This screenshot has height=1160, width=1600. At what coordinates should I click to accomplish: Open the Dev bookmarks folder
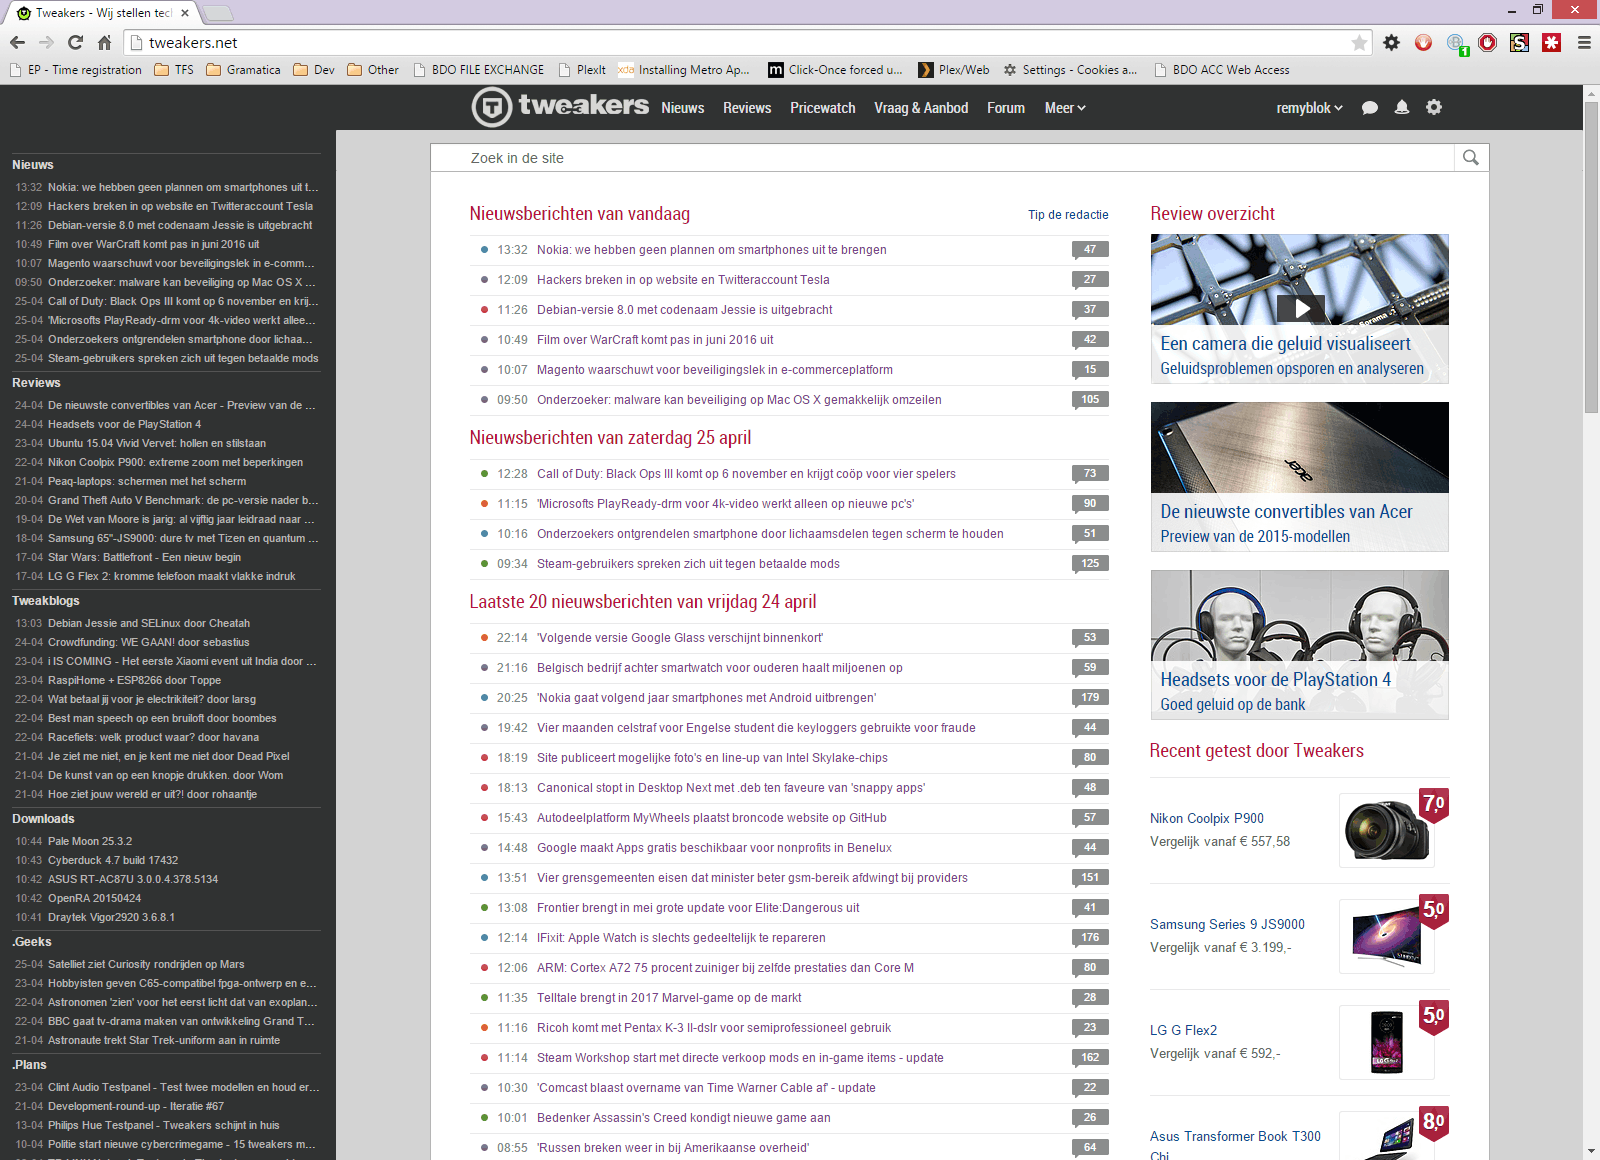(314, 70)
